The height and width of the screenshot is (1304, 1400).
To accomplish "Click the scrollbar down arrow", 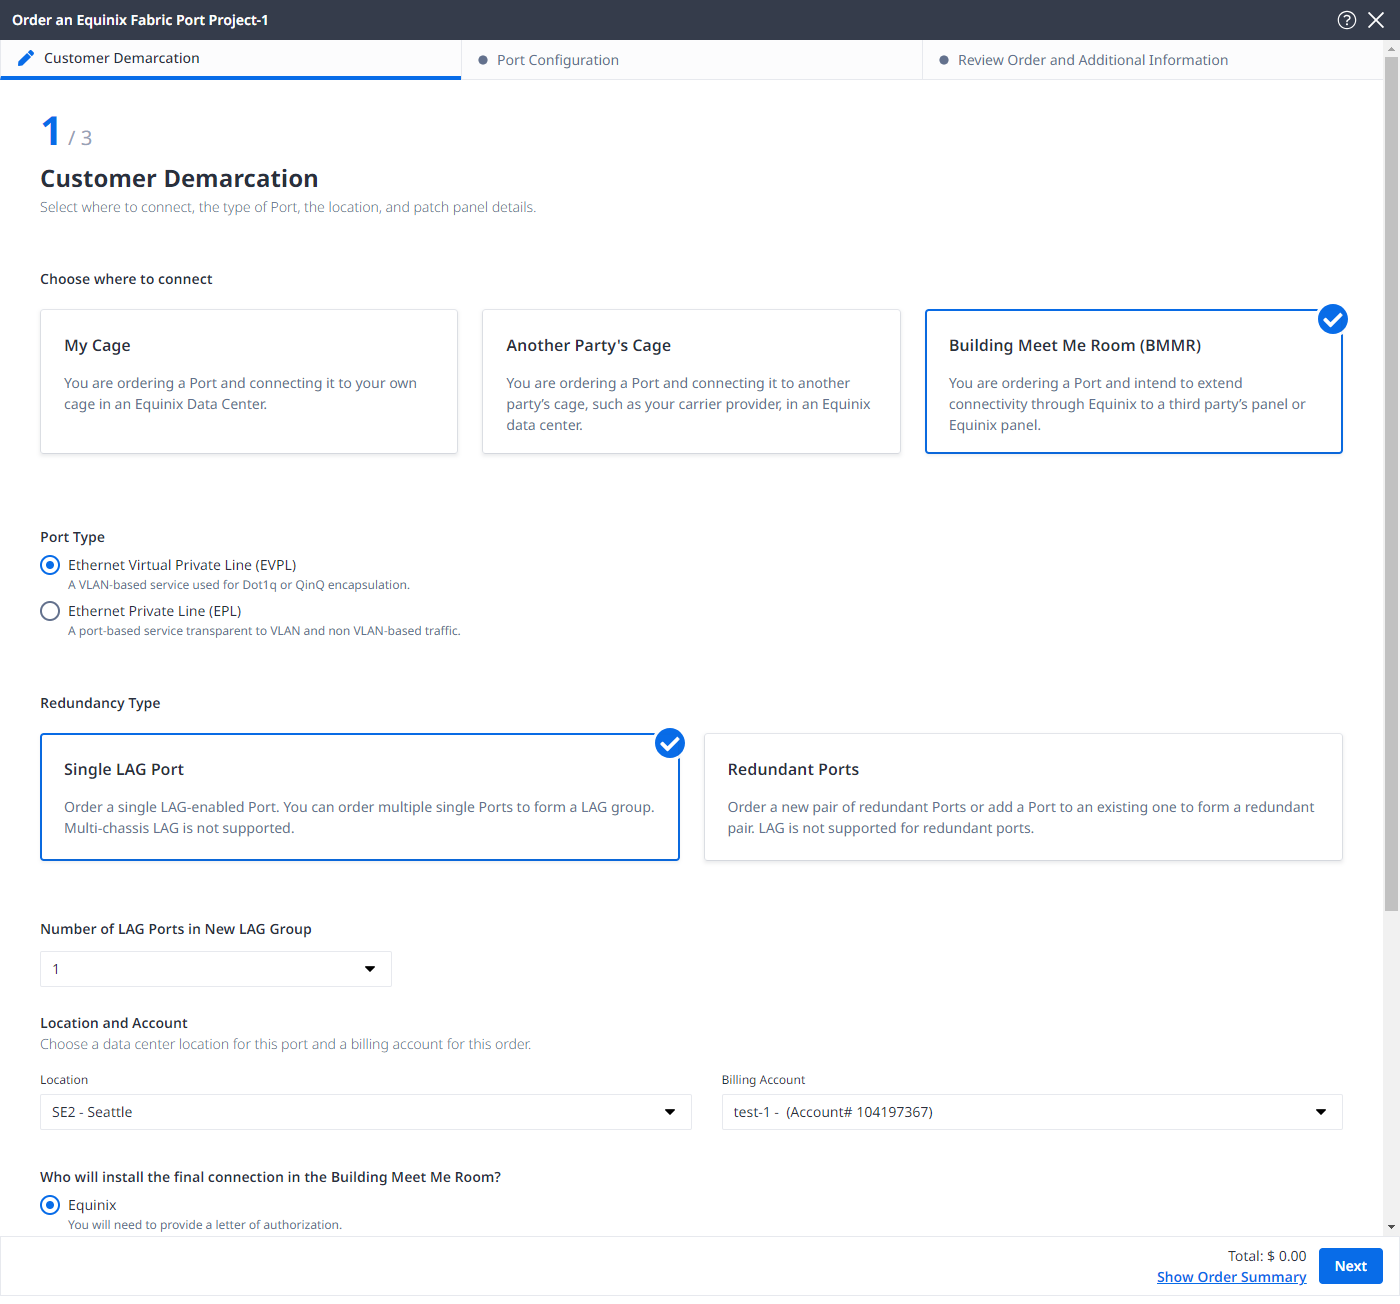I will point(1391,1227).
